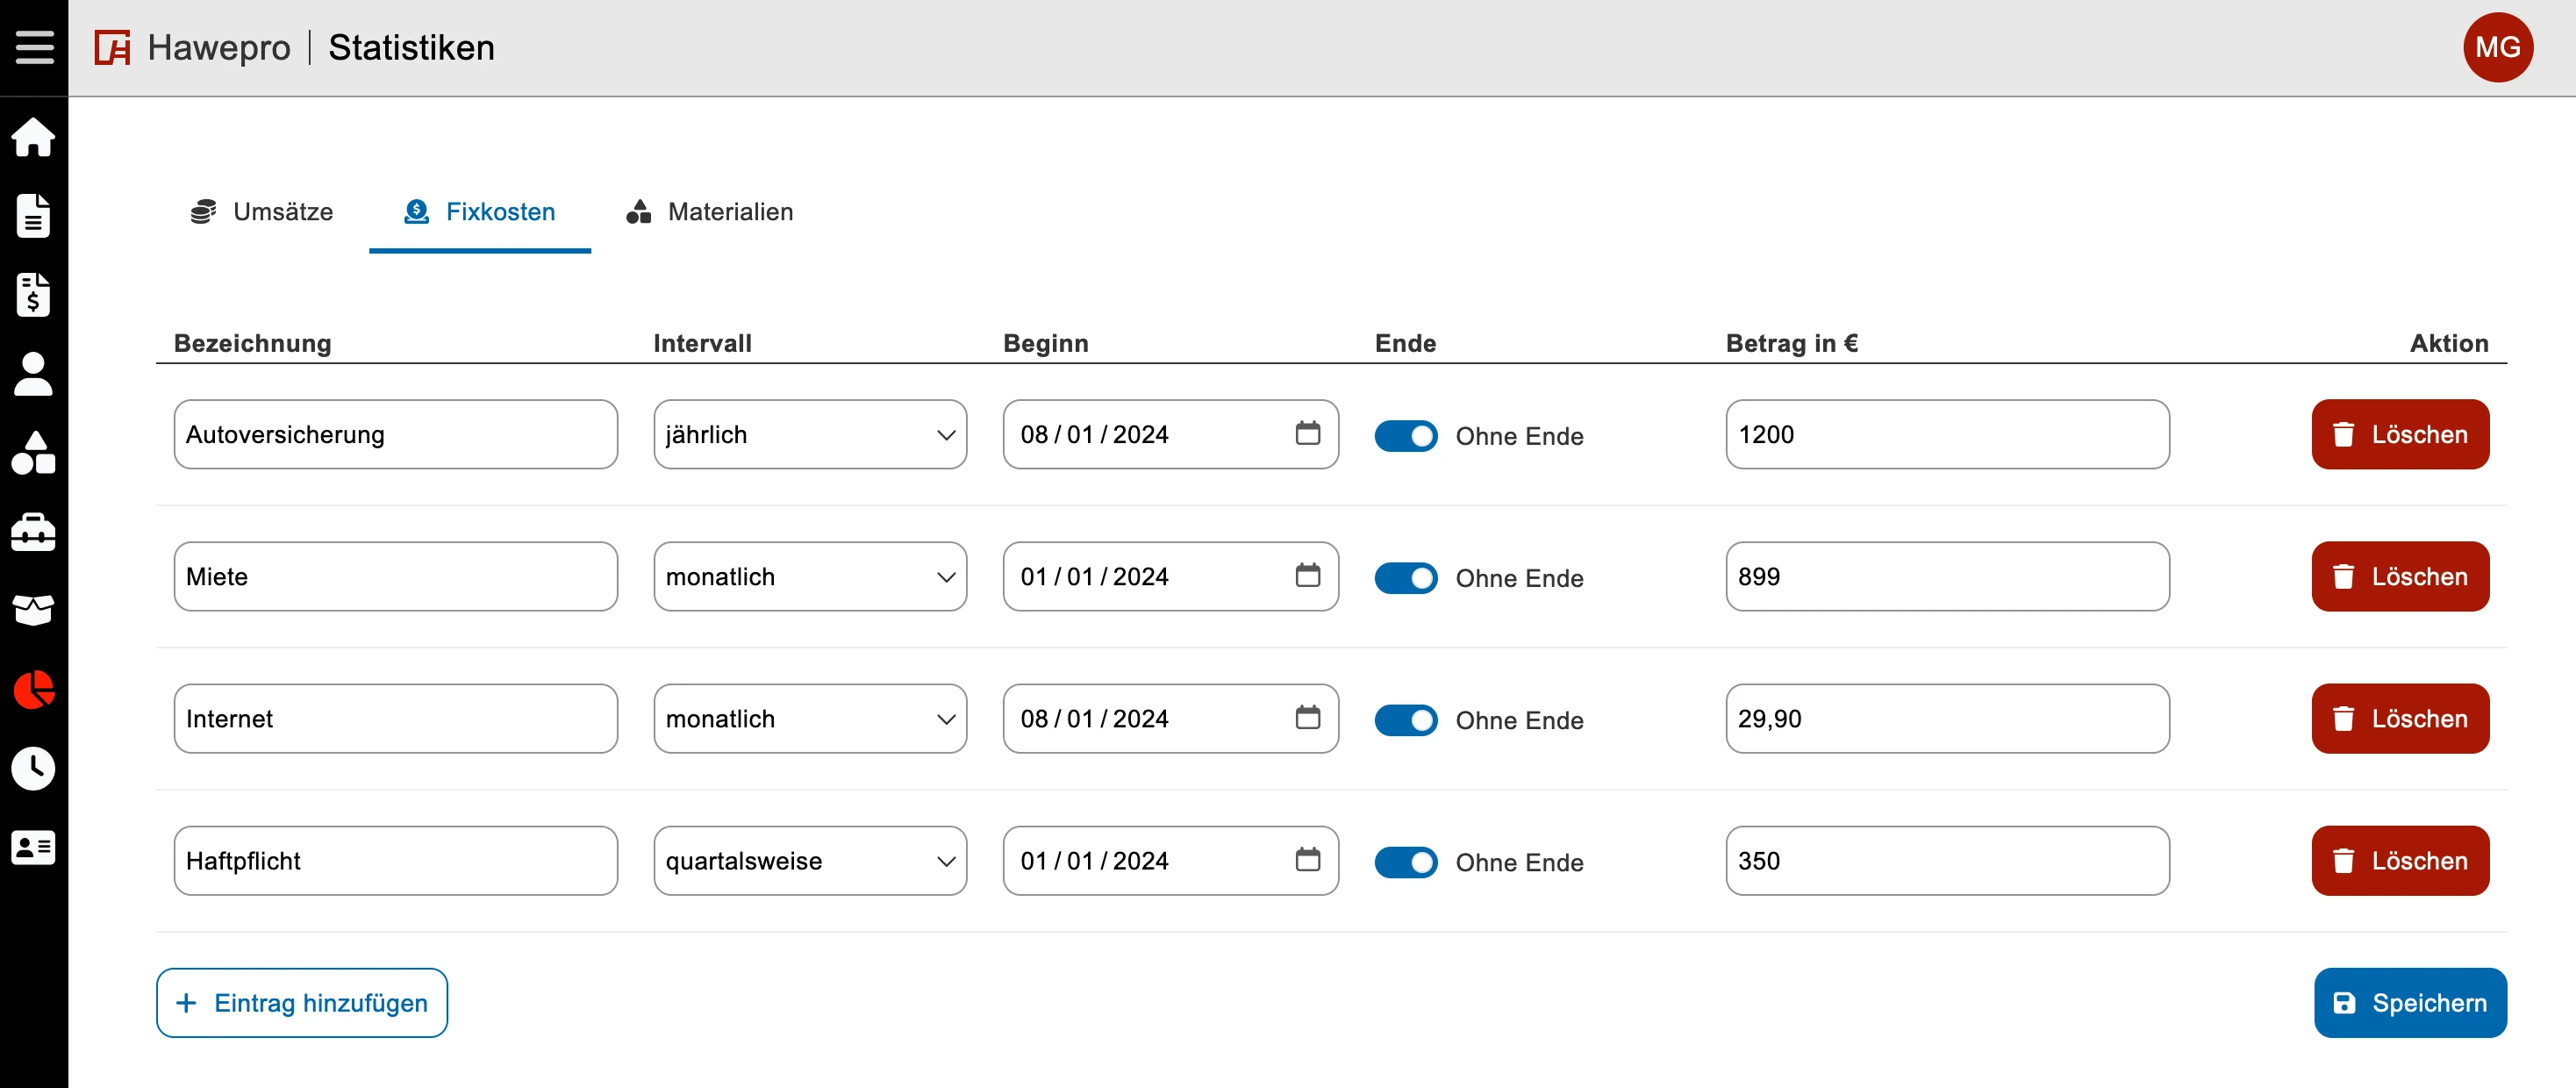This screenshot has width=2576, height=1088.
Task: Edit the 350 amount field
Action: [x=1947, y=860]
